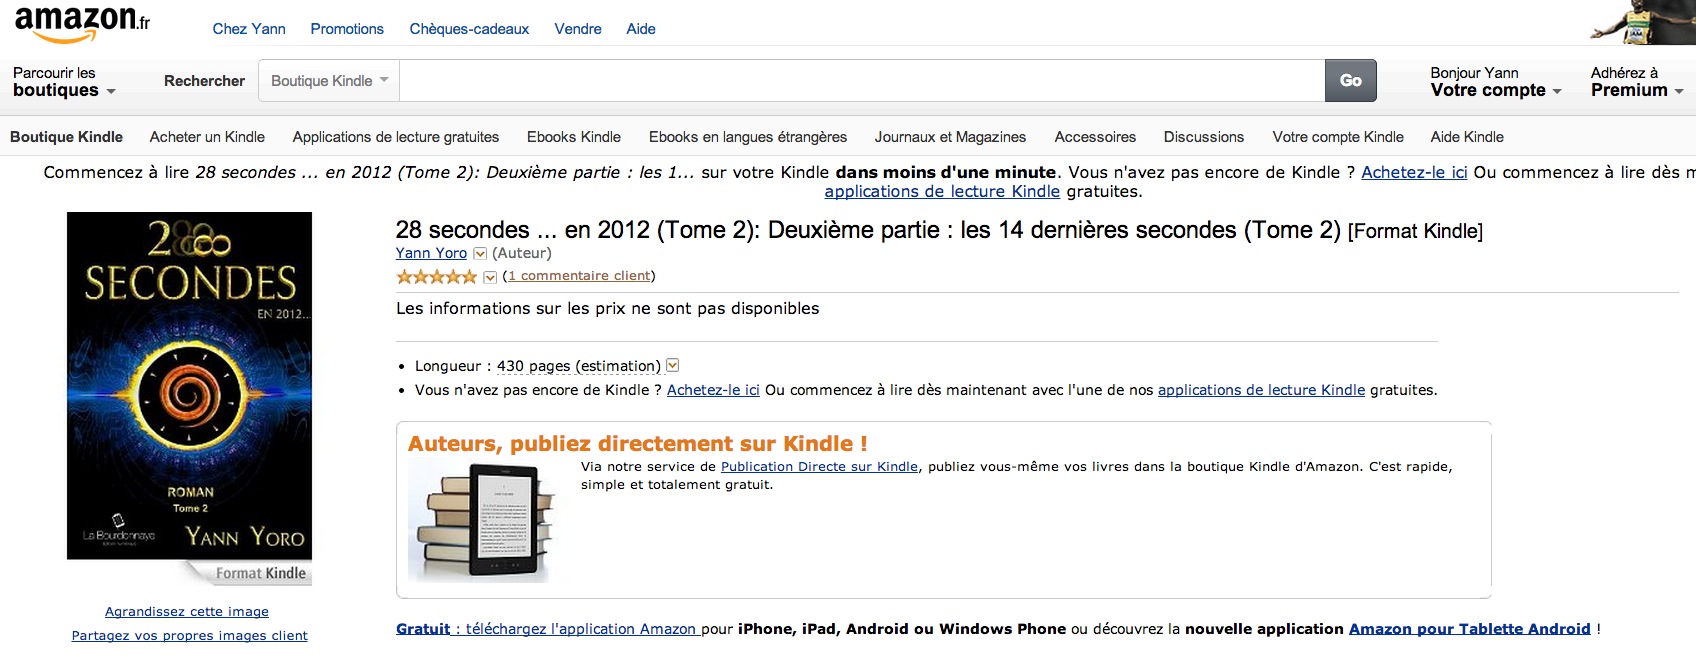Open the Yann Yoro author link
The height and width of the screenshot is (668, 1696).
click(431, 254)
